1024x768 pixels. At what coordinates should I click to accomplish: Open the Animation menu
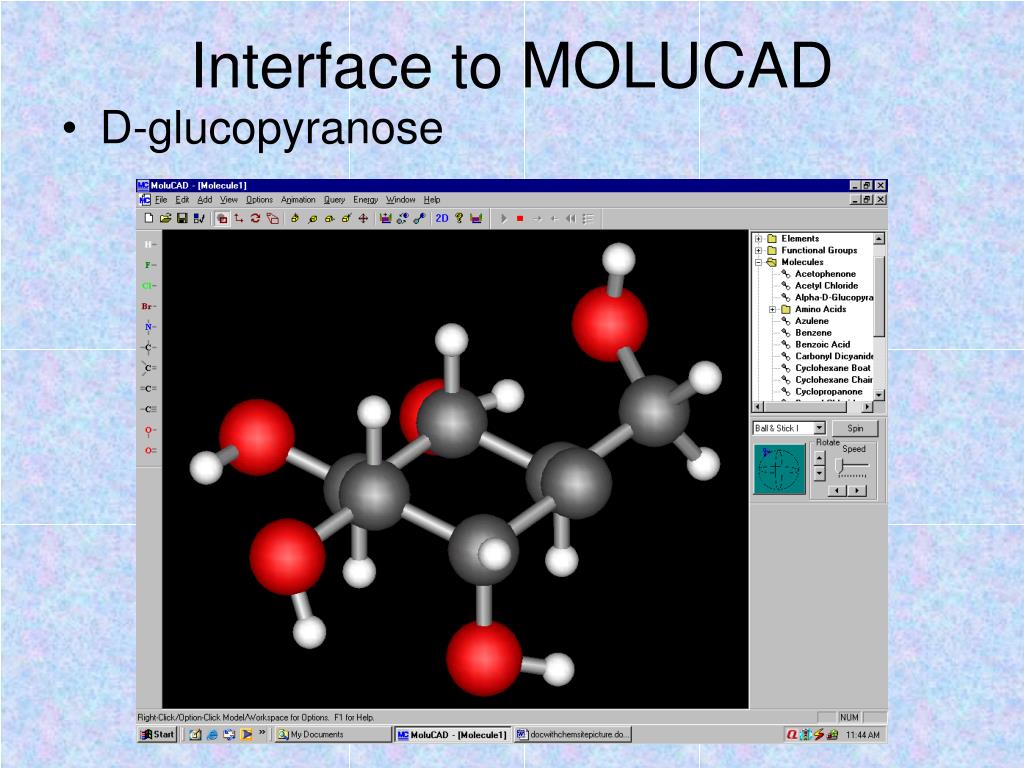point(298,200)
